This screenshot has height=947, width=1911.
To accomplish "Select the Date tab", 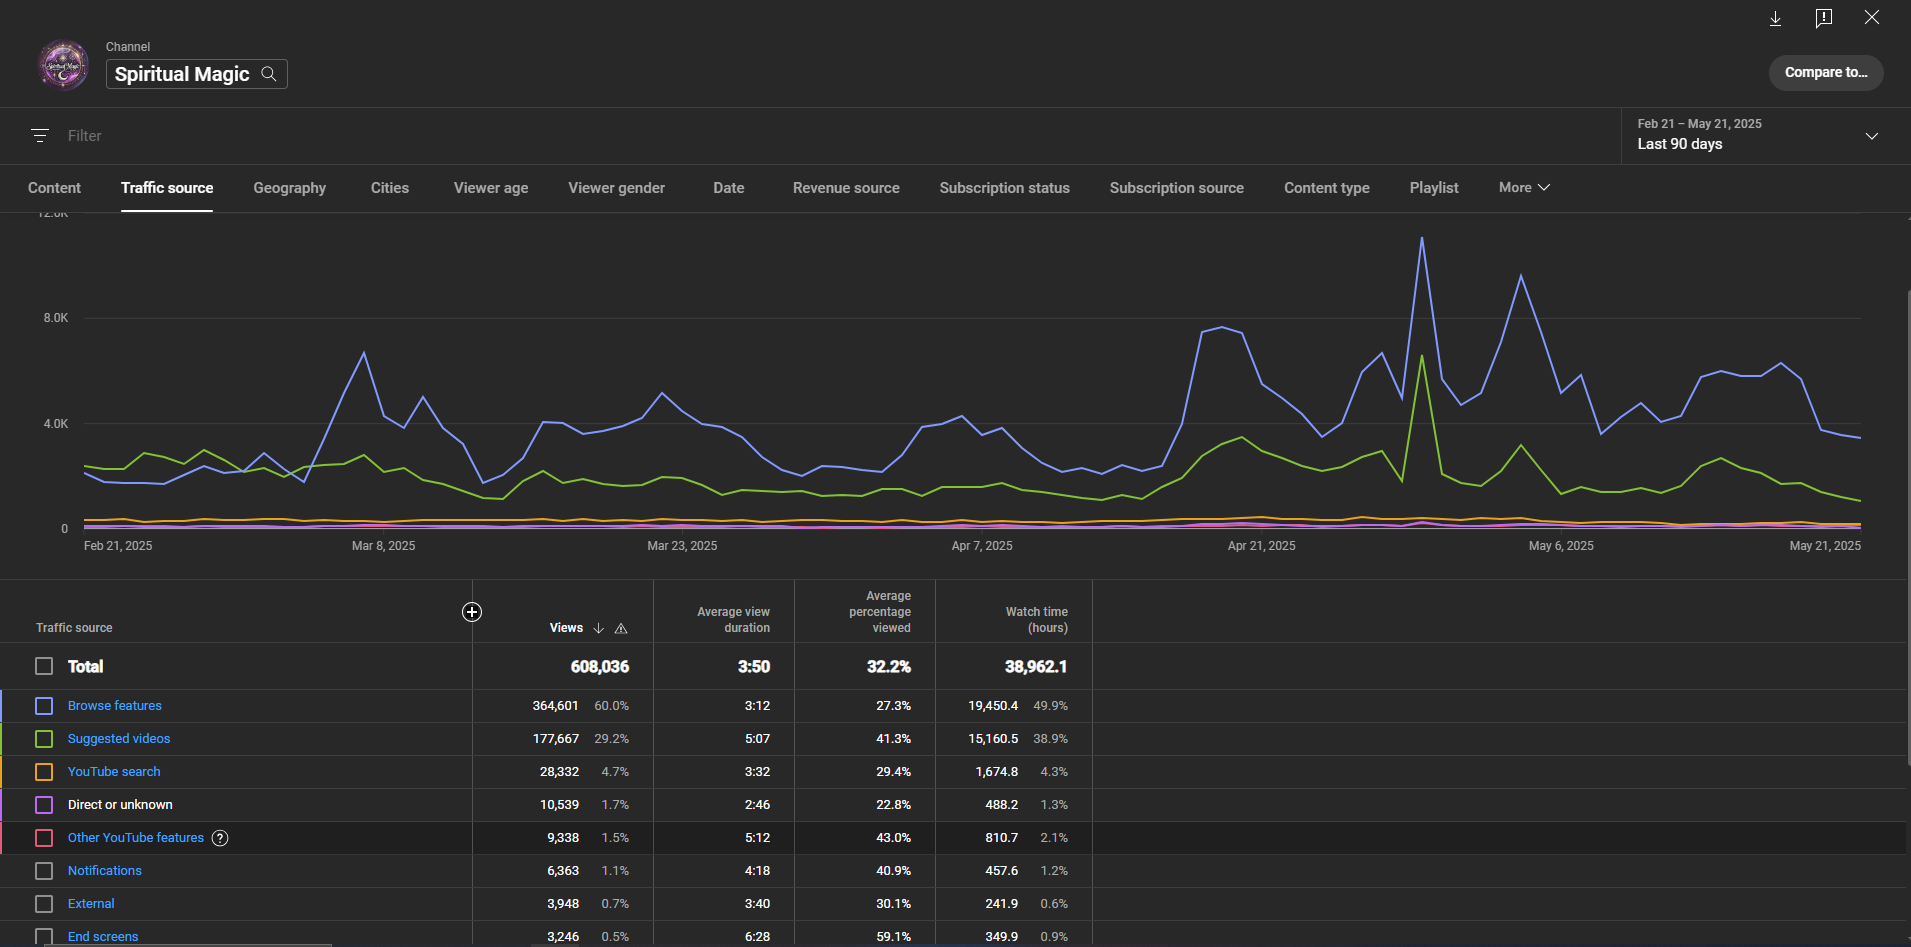I will (729, 188).
